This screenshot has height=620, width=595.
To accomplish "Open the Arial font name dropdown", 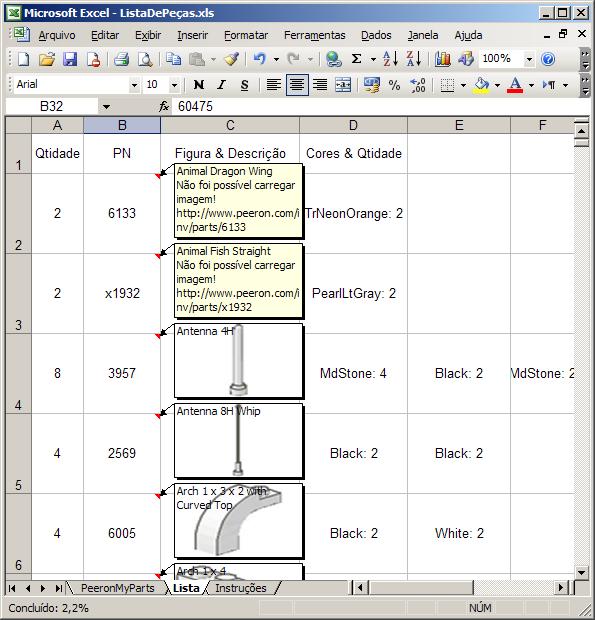I will tap(134, 85).
